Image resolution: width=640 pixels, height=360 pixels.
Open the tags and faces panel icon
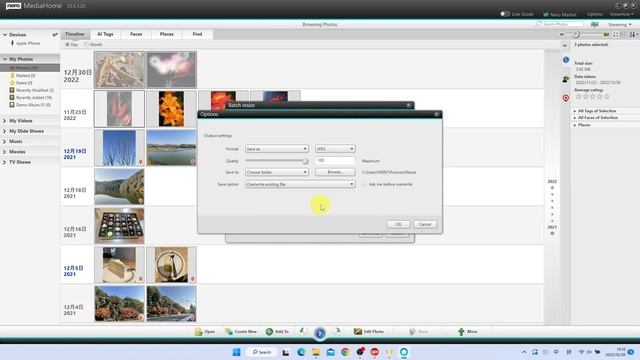(x=566, y=79)
